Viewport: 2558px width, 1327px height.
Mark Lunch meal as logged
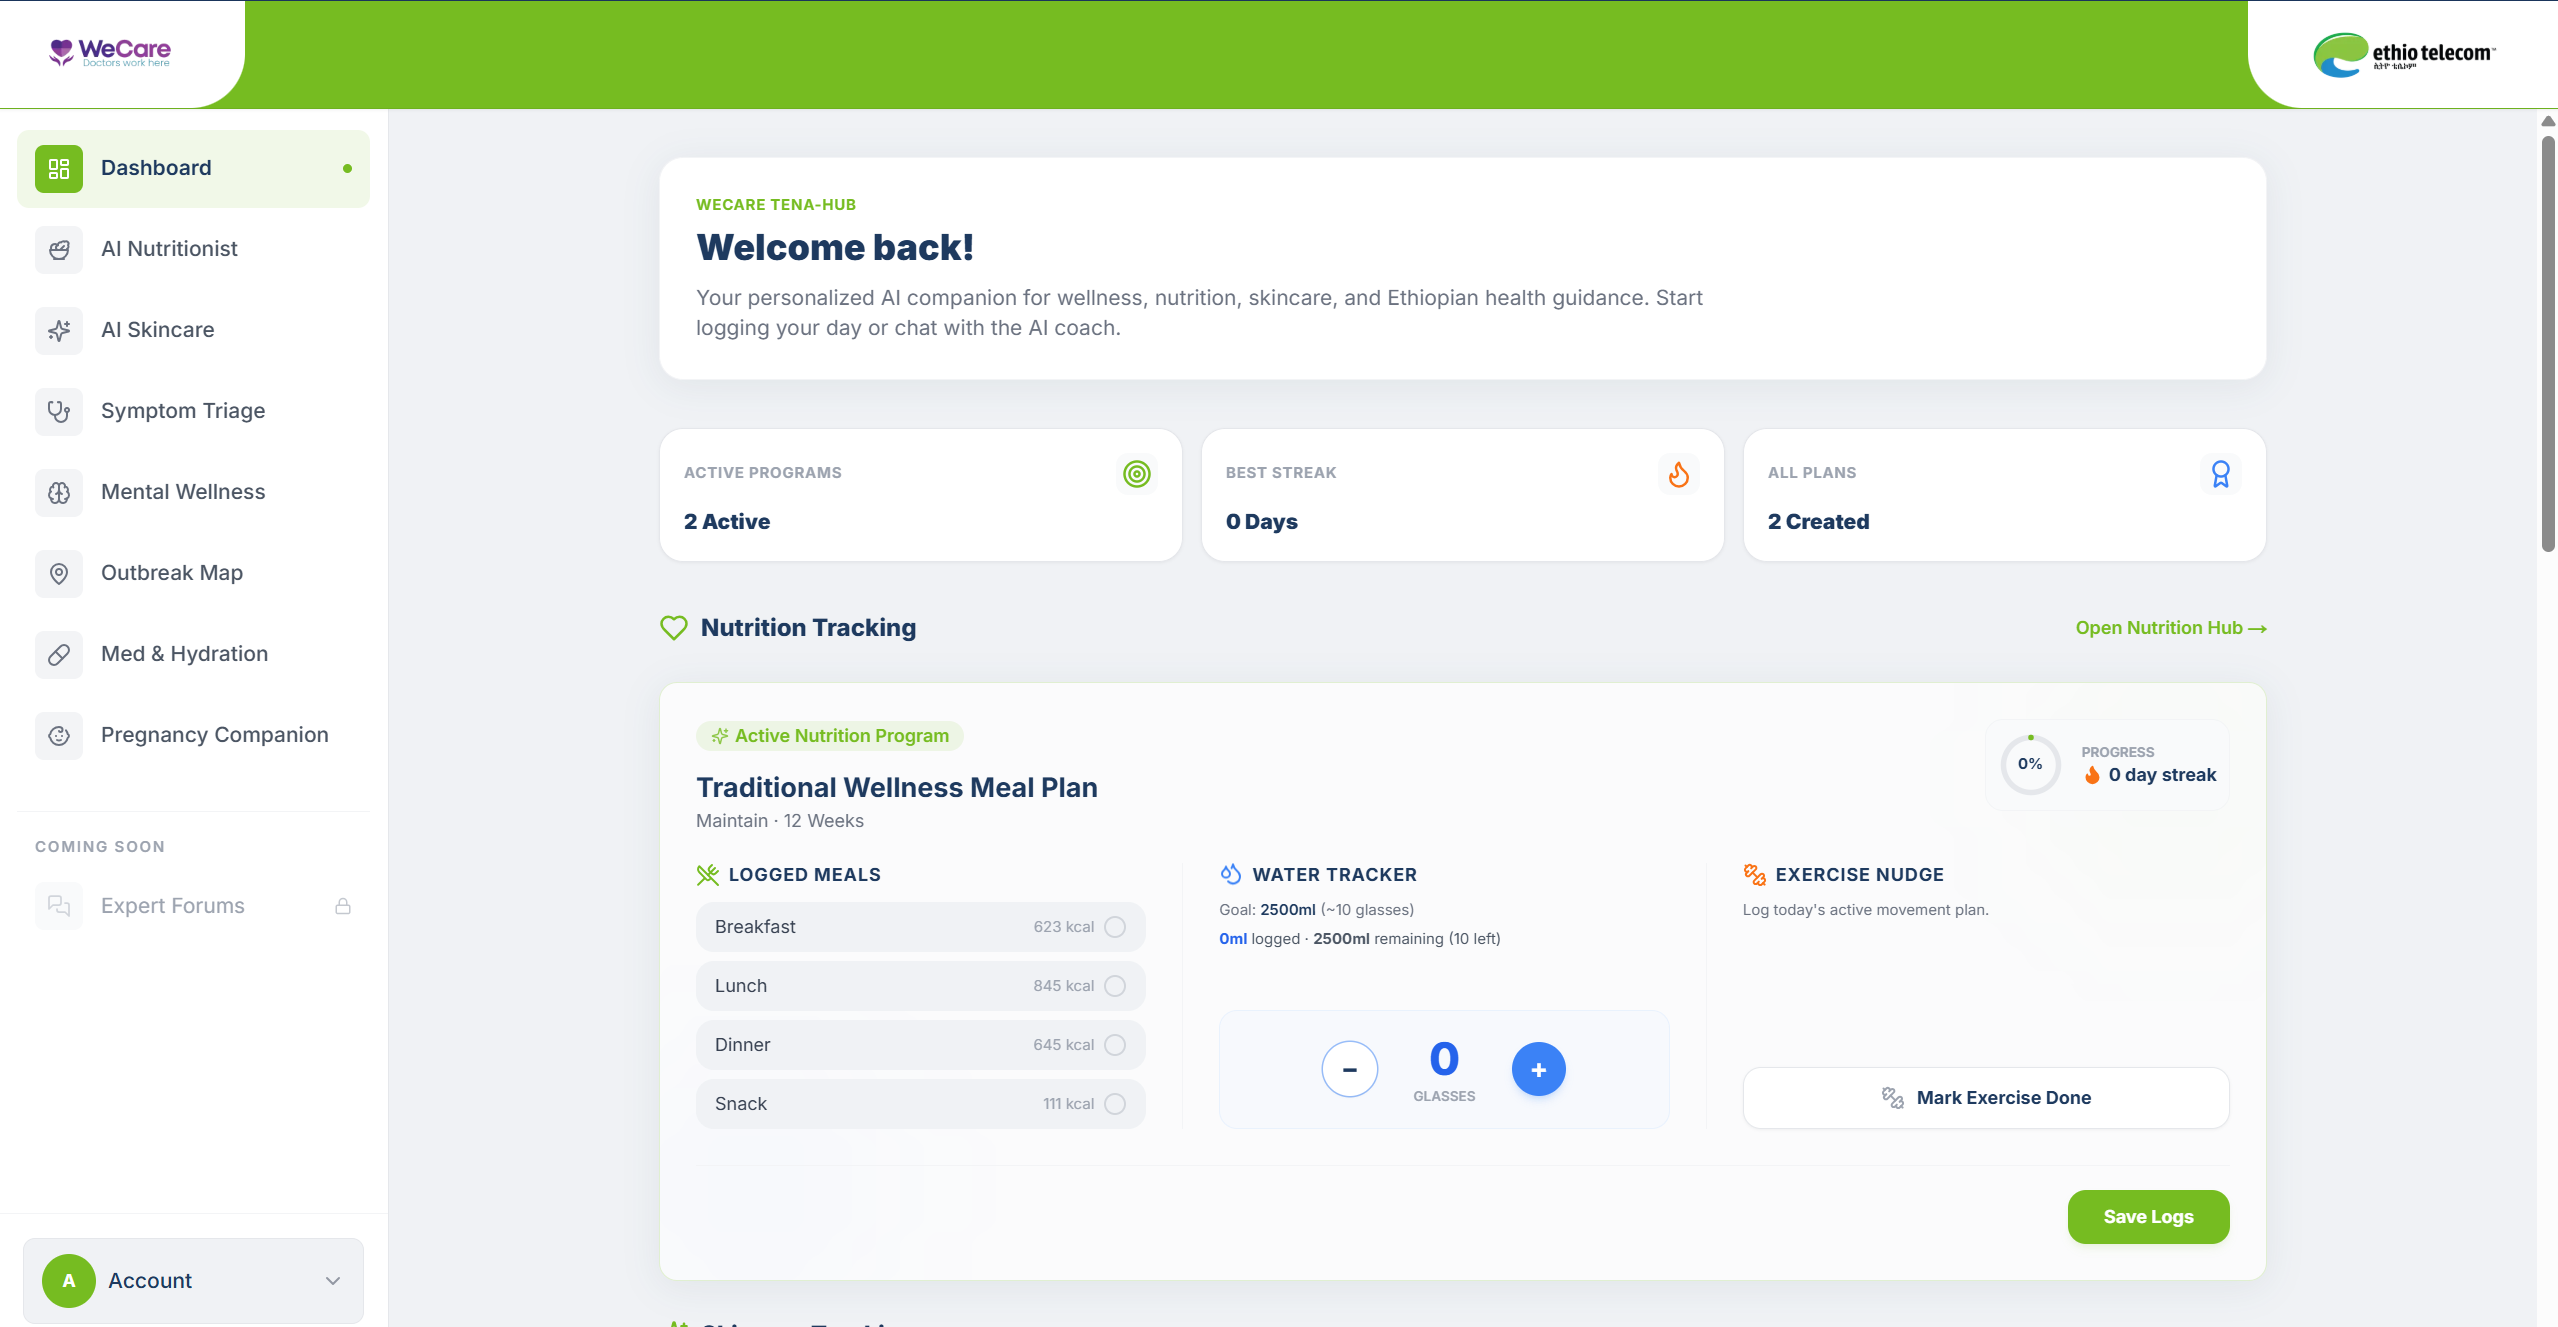(x=1115, y=986)
